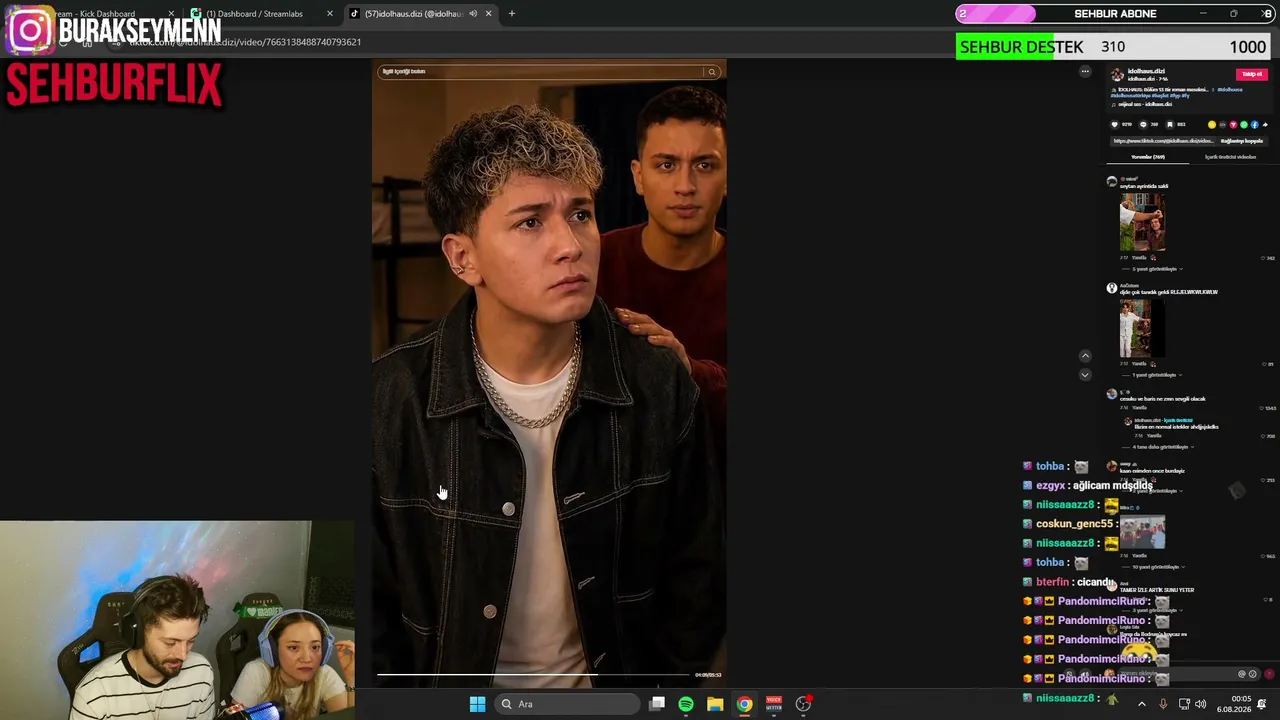Switch to the creator videos tab
Image resolution: width=1280 pixels, height=720 pixels.
tap(1230, 157)
